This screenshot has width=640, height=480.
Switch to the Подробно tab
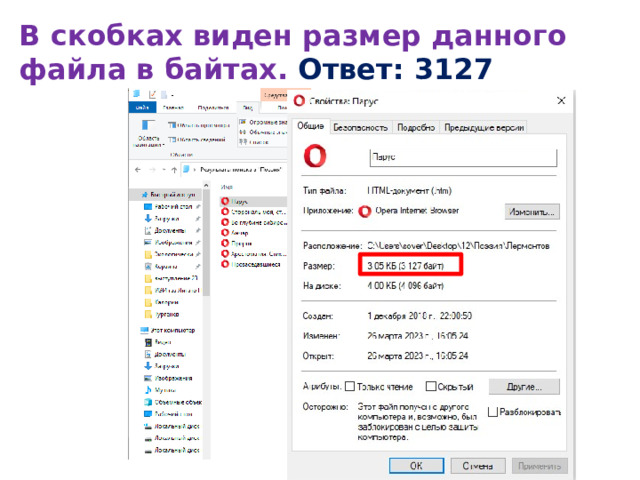(x=416, y=127)
